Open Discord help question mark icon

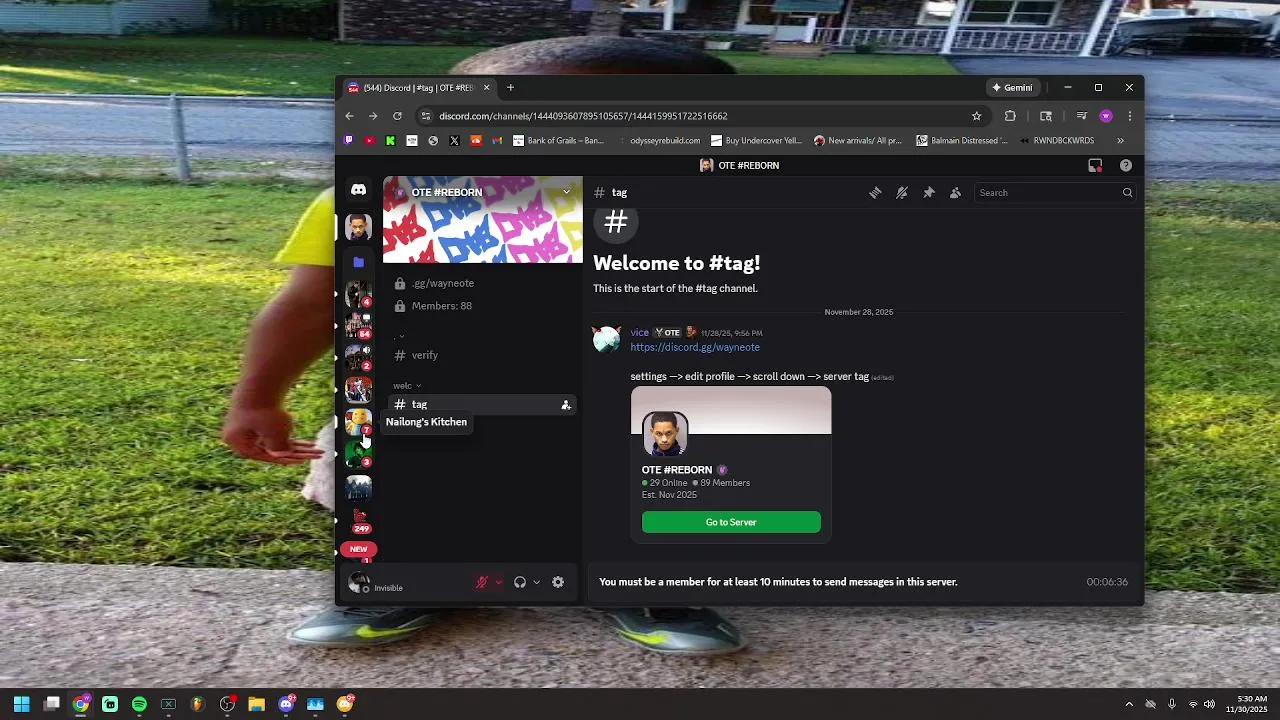point(1126,166)
